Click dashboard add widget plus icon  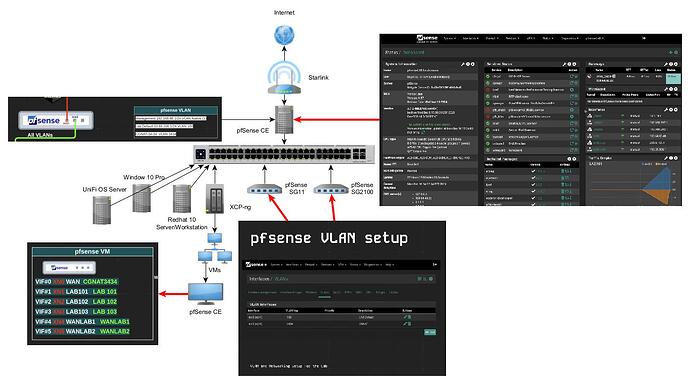click(671, 52)
